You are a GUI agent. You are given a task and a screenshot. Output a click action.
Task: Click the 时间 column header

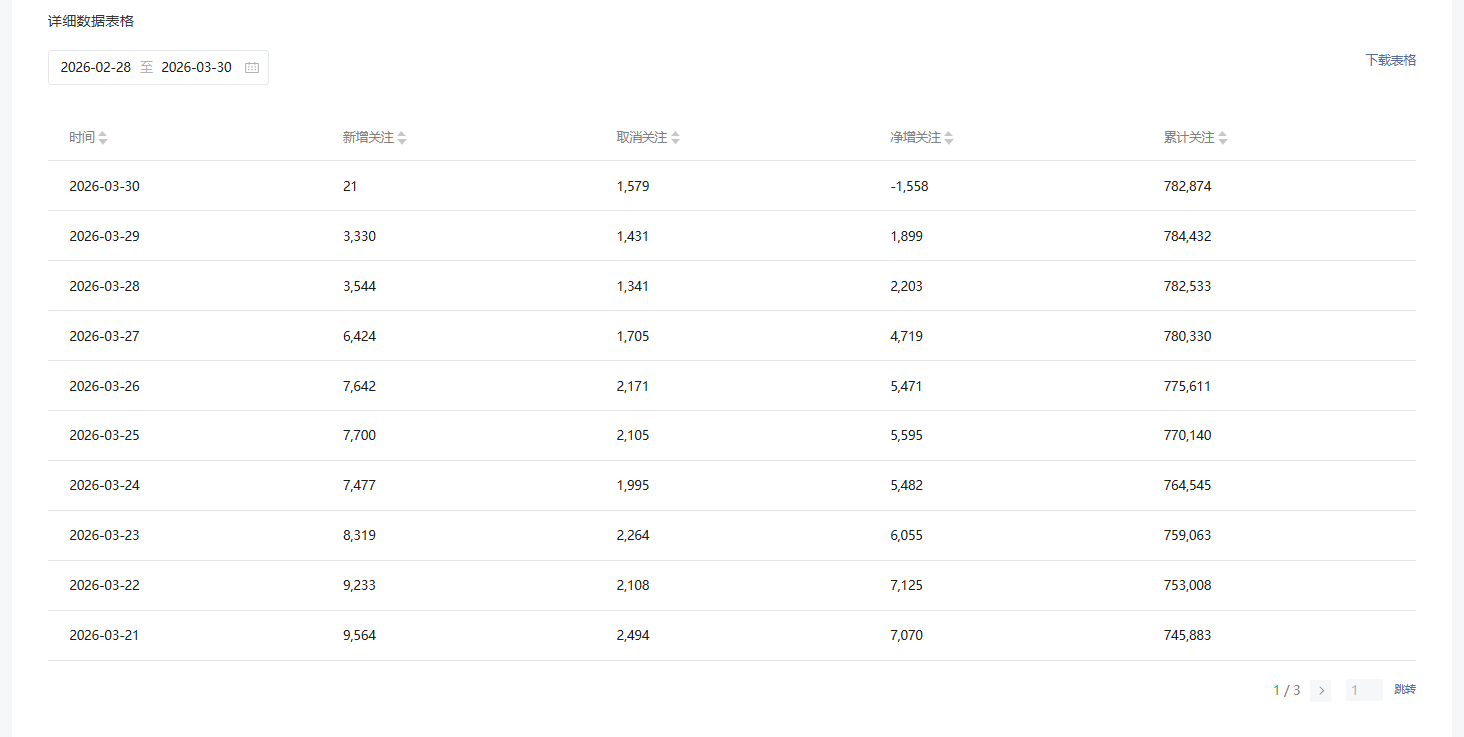[82, 138]
